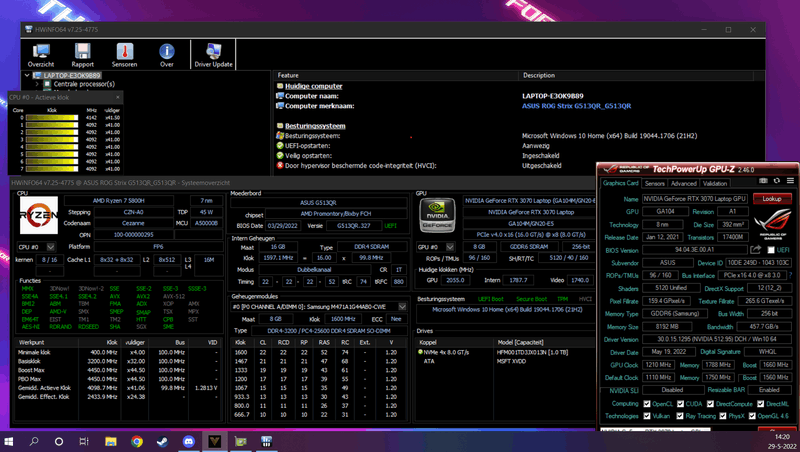Open Steam from the taskbar
This screenshot has width=800, height=452.
(162, 441)
